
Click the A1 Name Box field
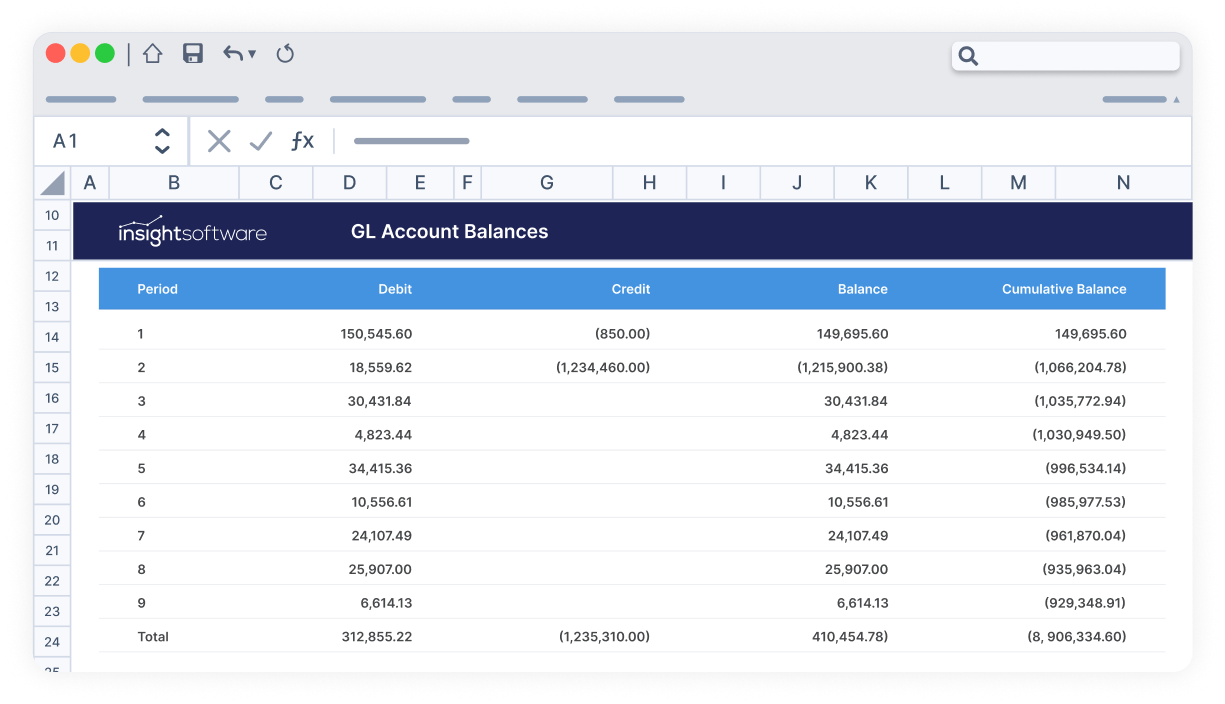(x=95, y=141)
